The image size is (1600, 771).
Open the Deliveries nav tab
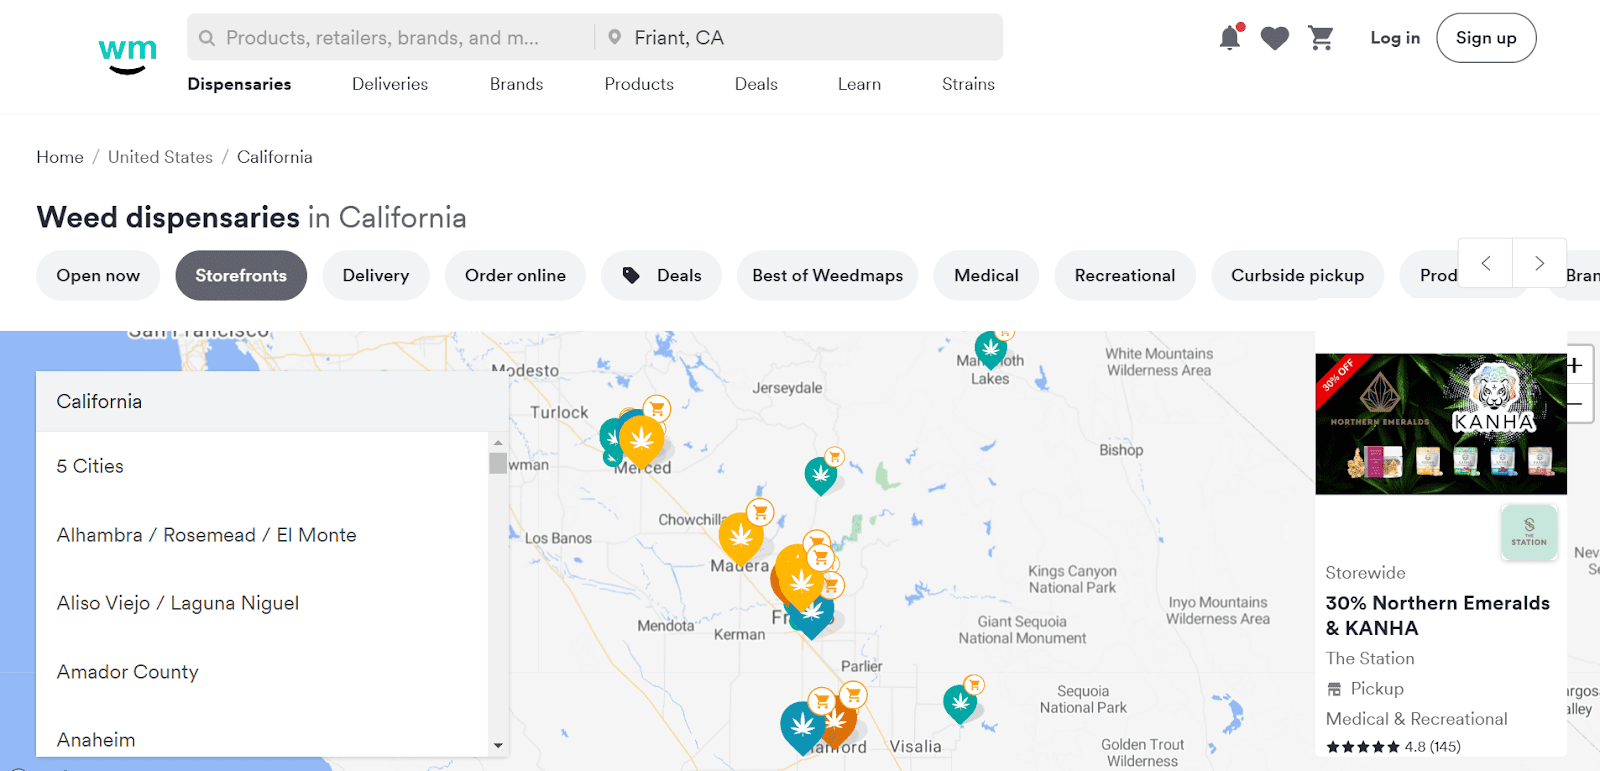coord(390,84)
